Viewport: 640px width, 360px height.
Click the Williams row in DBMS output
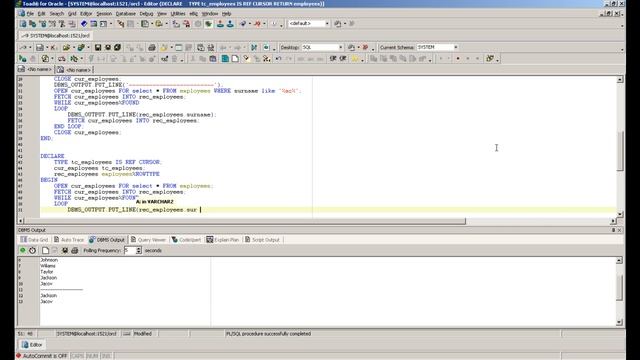click(48, 266)
